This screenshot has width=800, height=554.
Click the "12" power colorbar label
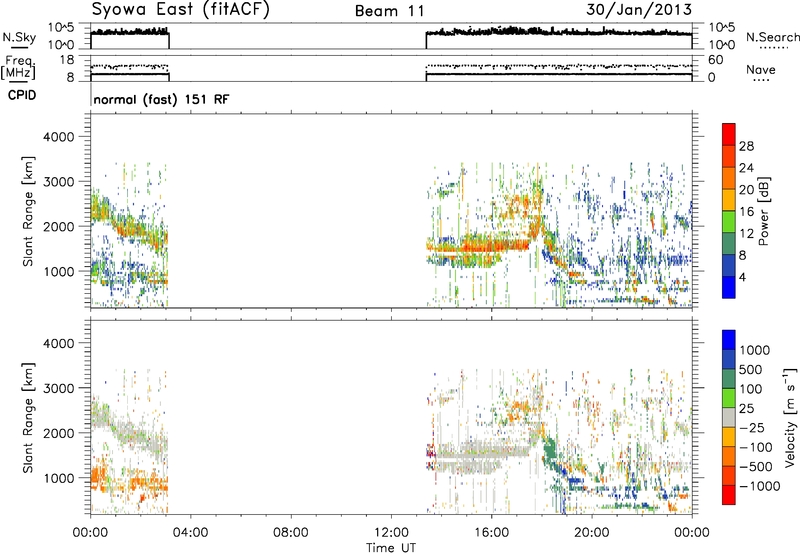(x=746, y=234)
